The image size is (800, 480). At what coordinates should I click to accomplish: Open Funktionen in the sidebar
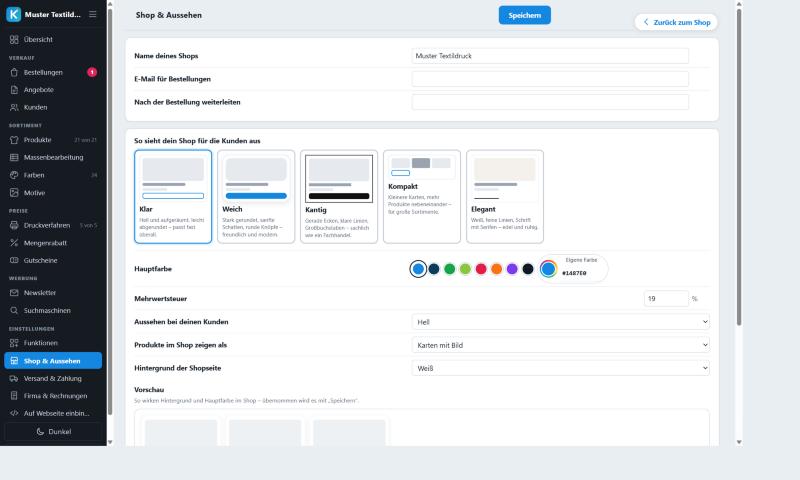53,343
